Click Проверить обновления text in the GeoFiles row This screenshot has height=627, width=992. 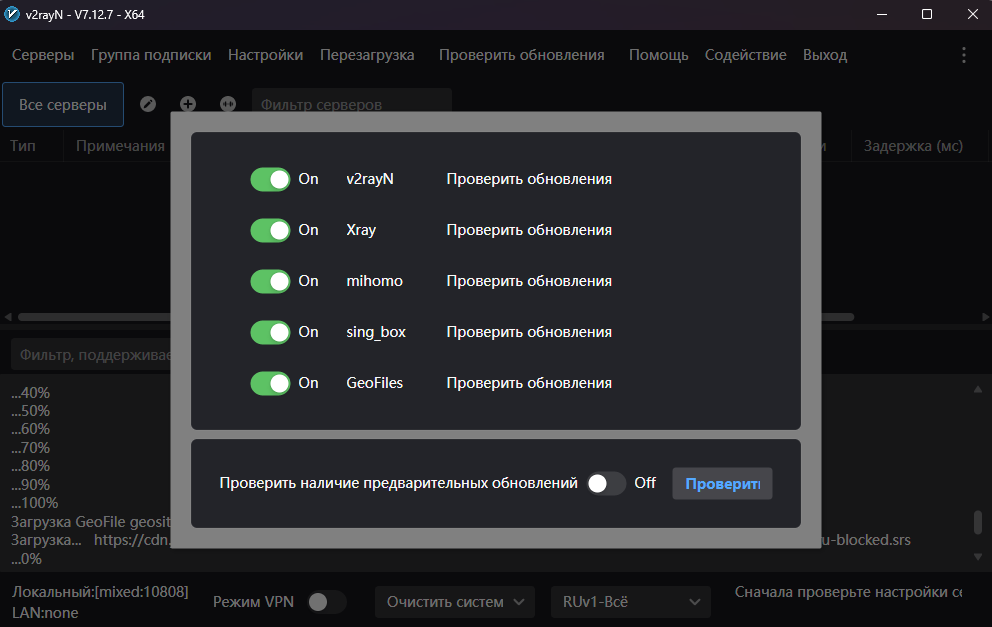point(529,383)
